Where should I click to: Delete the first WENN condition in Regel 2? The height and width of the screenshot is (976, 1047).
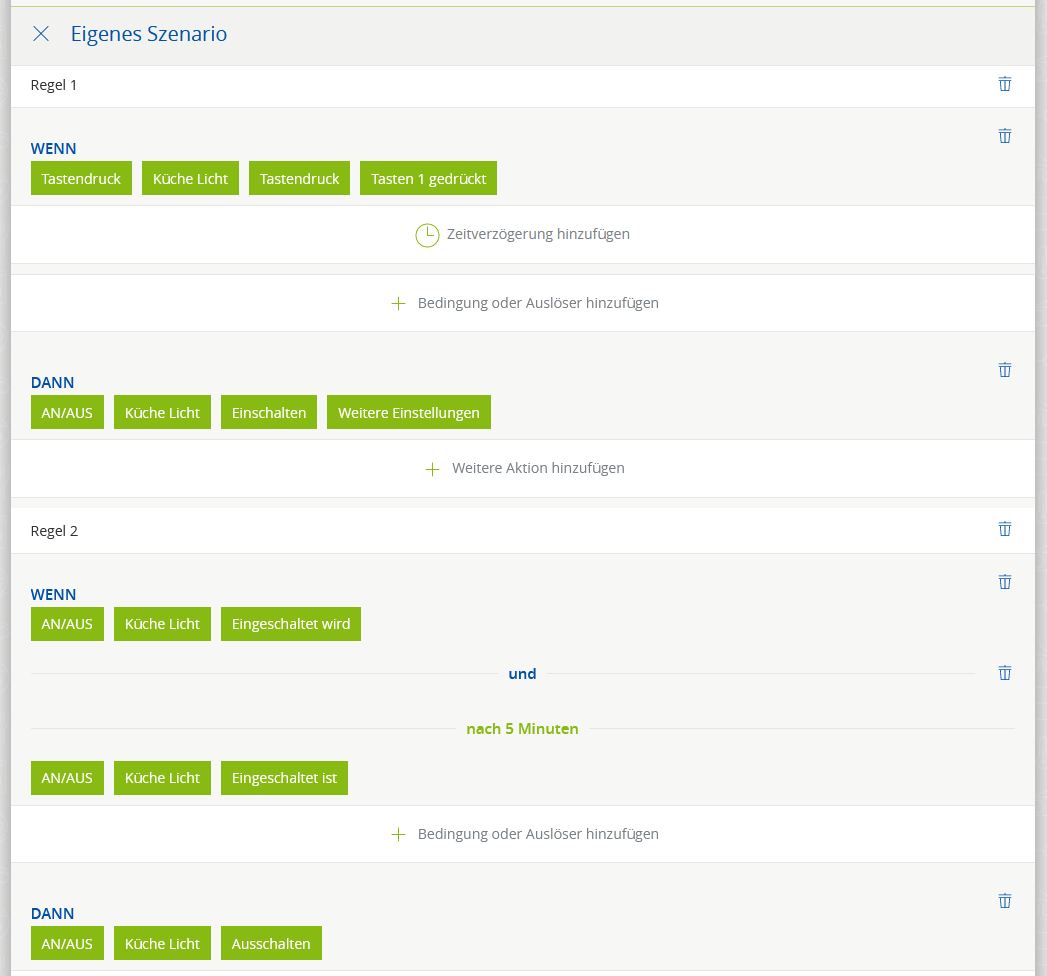(1005, 582)
